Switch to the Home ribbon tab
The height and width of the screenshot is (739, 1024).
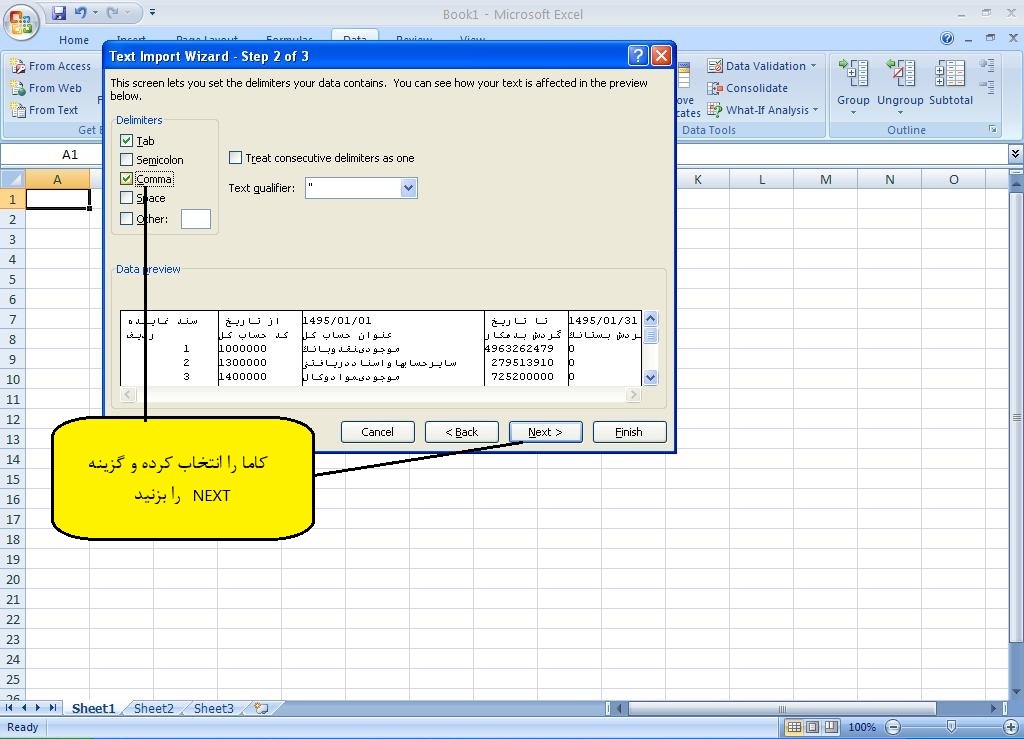pos(74,40)
